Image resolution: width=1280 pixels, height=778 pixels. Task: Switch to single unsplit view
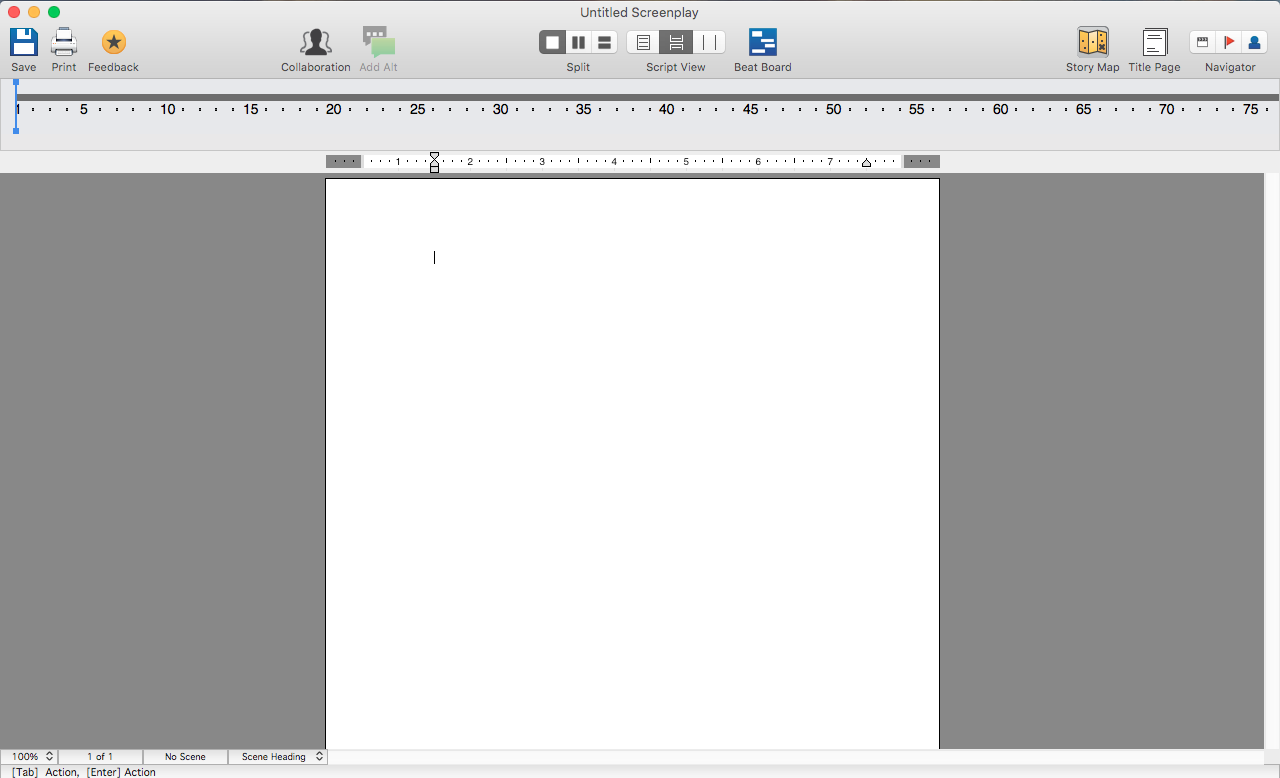point(552,42)
